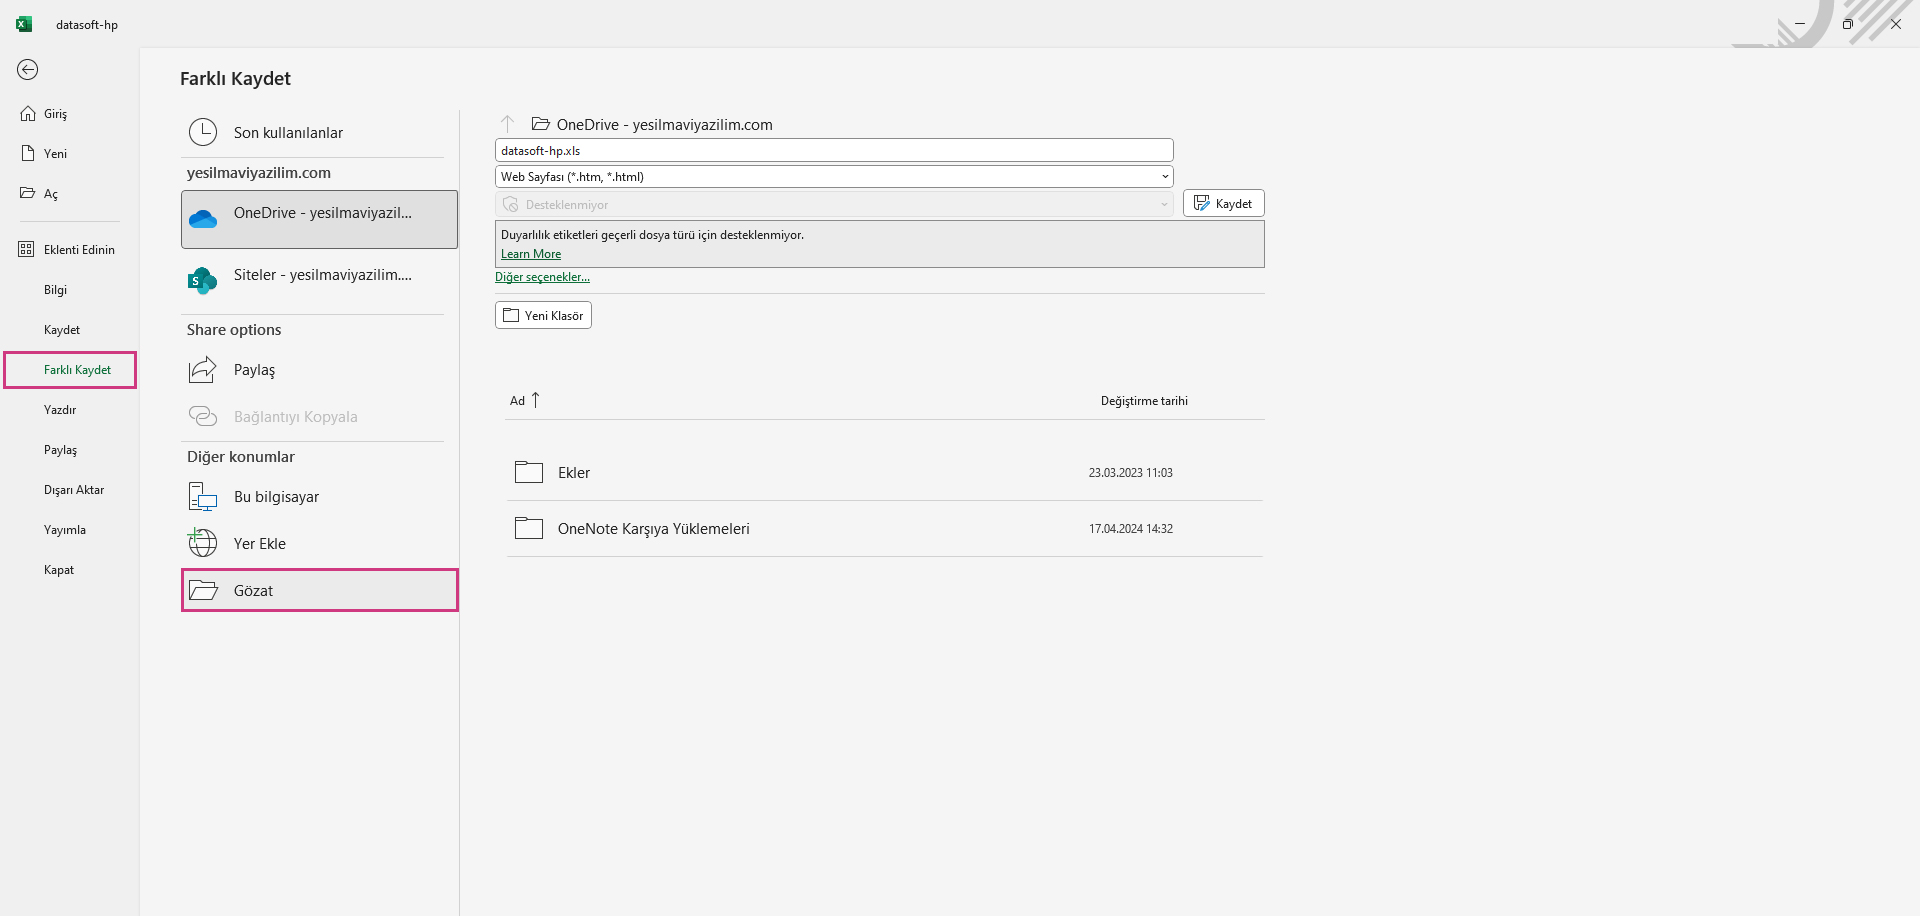The width and height of the screenshot is (1920, 916).
Task: Click the back arrow icon
Action: [x=28, y=69]
